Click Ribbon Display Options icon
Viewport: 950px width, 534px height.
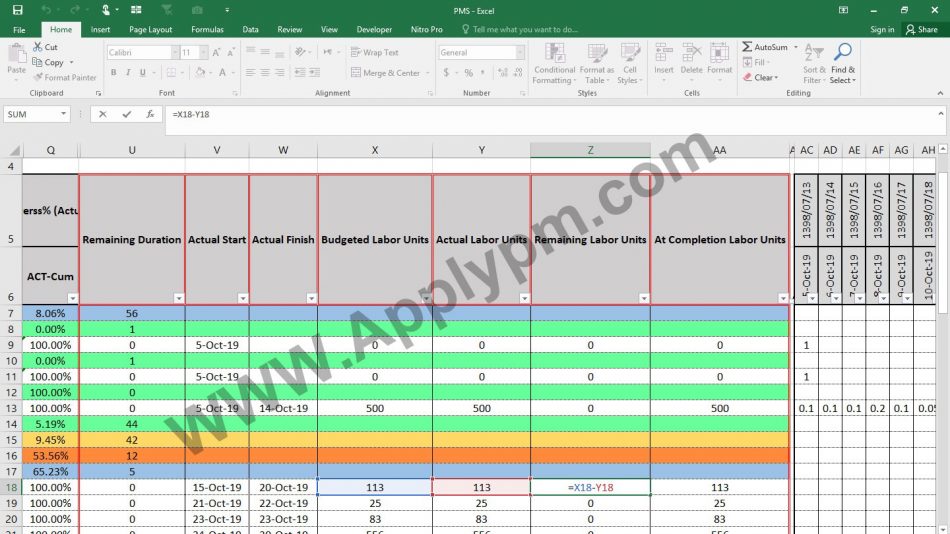tap(843, 10)
